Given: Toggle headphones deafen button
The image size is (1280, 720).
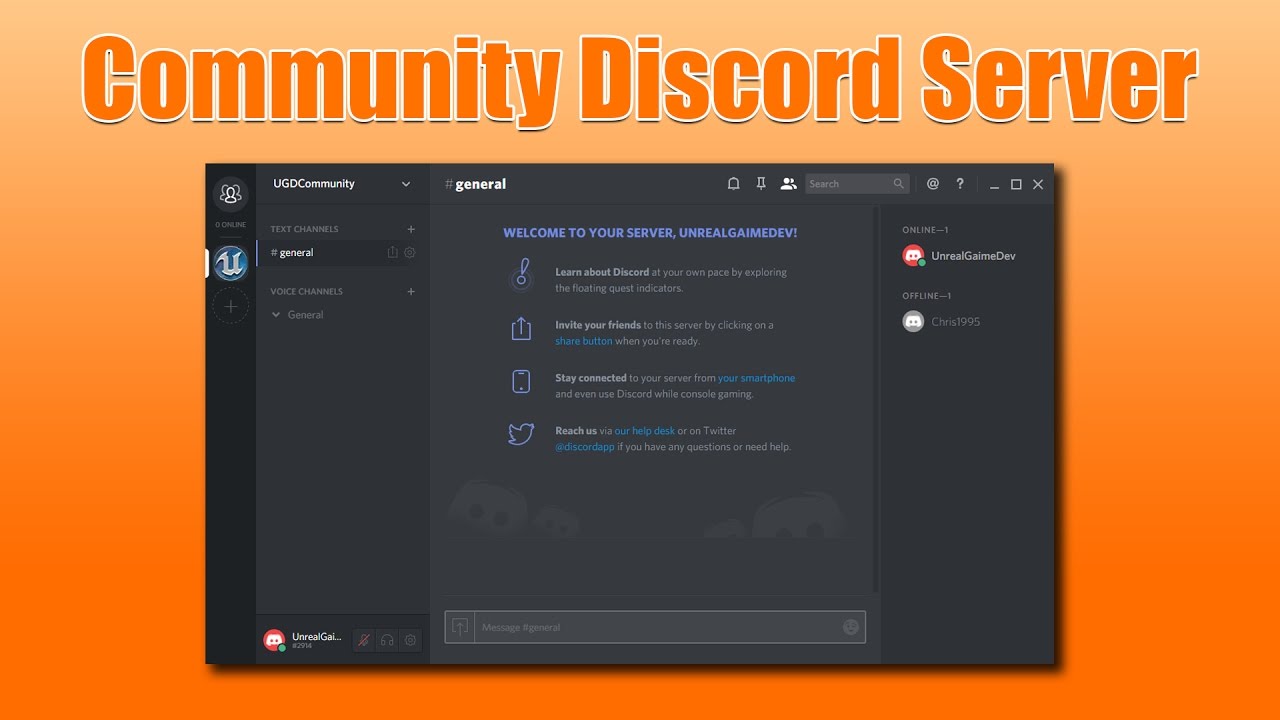Looking at the screenshot, I should (387, 640).
